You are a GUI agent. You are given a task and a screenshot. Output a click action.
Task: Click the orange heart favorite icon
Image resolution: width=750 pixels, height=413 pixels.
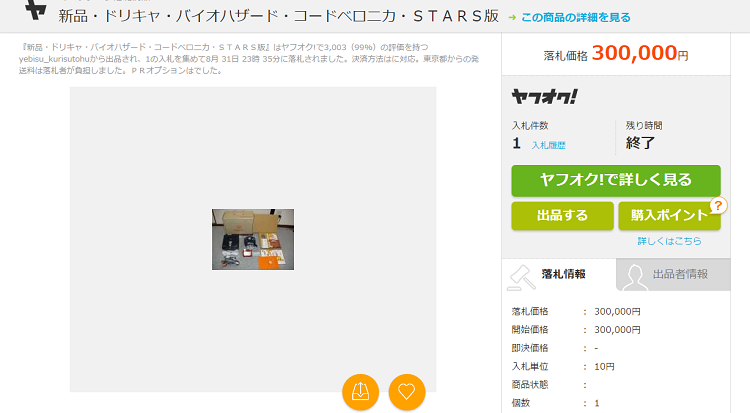click(x=407, y=392)
